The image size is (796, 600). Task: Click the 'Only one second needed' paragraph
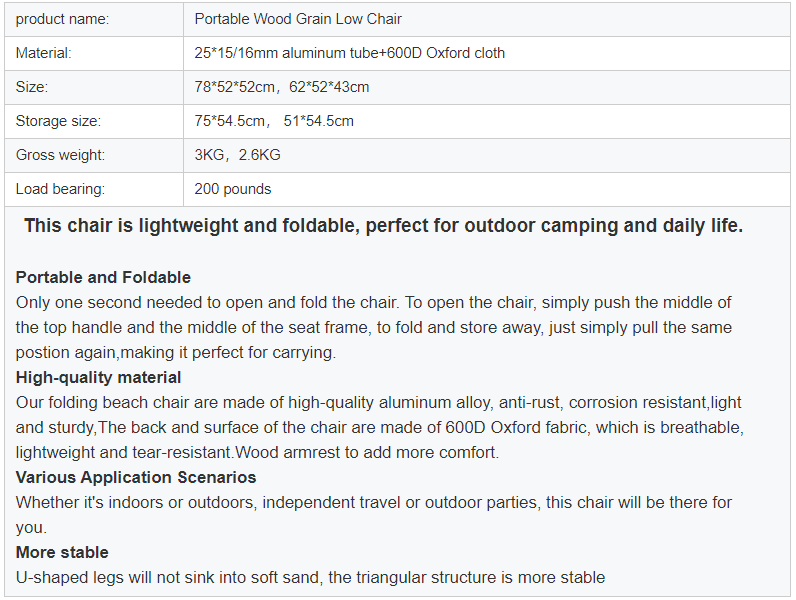click(374, 327)
